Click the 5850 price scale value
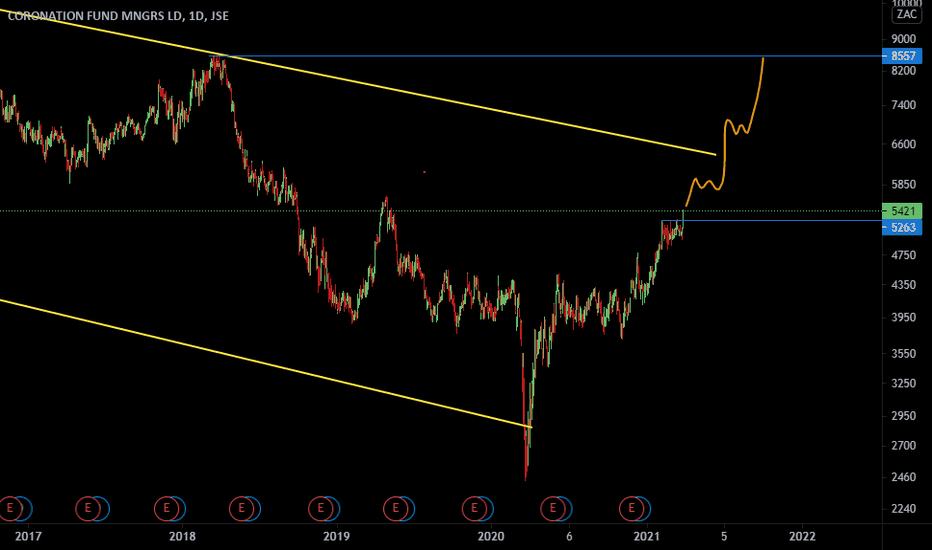Screen dimensions: 932x550 click(903, 184)
